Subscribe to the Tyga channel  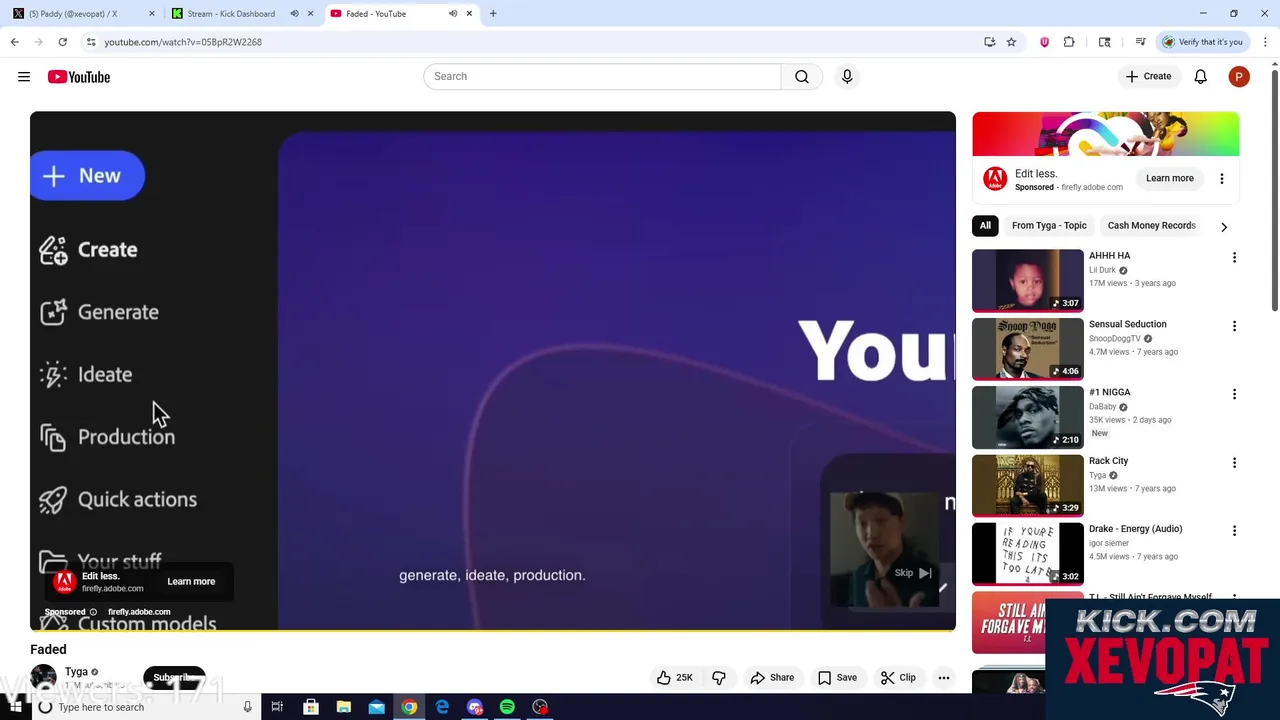click(x=174, y=678)
